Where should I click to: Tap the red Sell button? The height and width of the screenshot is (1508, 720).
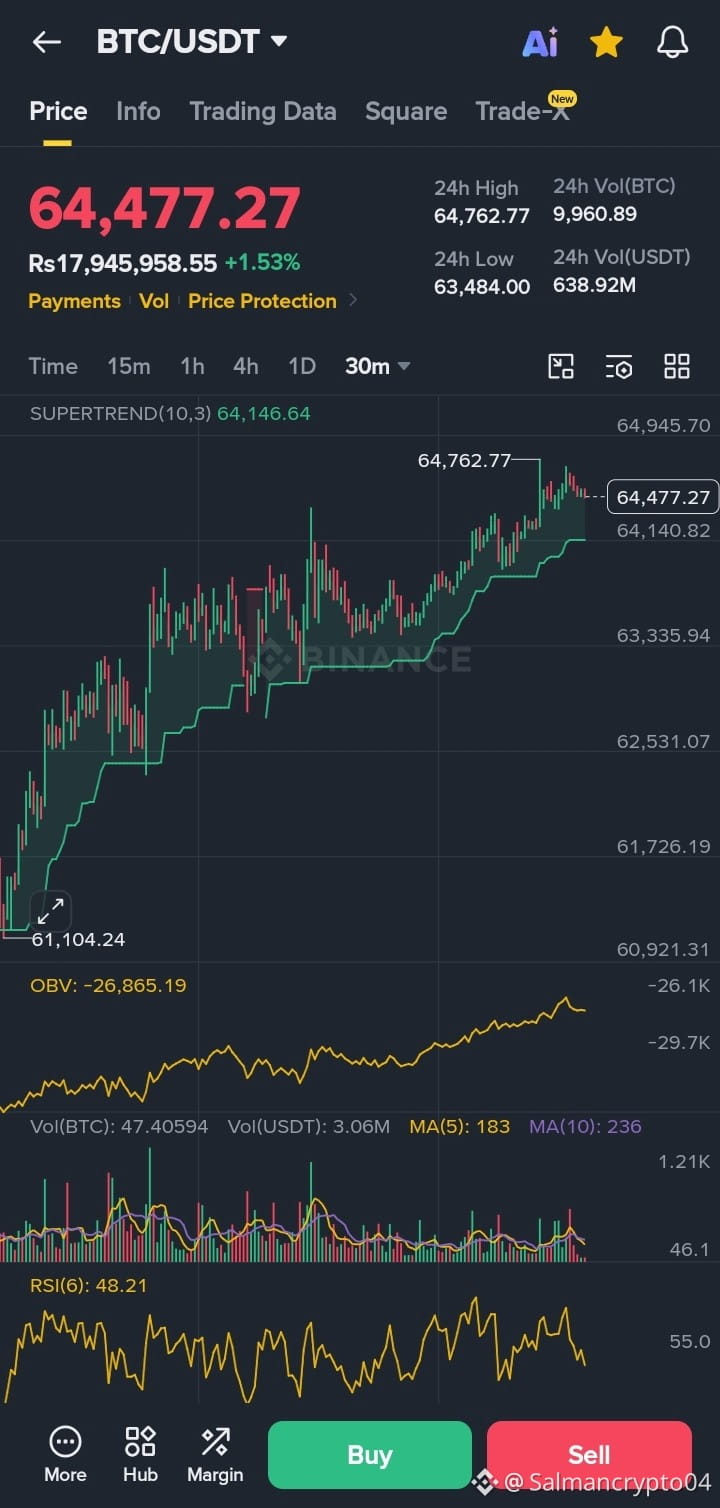(x=589, y=1455)
